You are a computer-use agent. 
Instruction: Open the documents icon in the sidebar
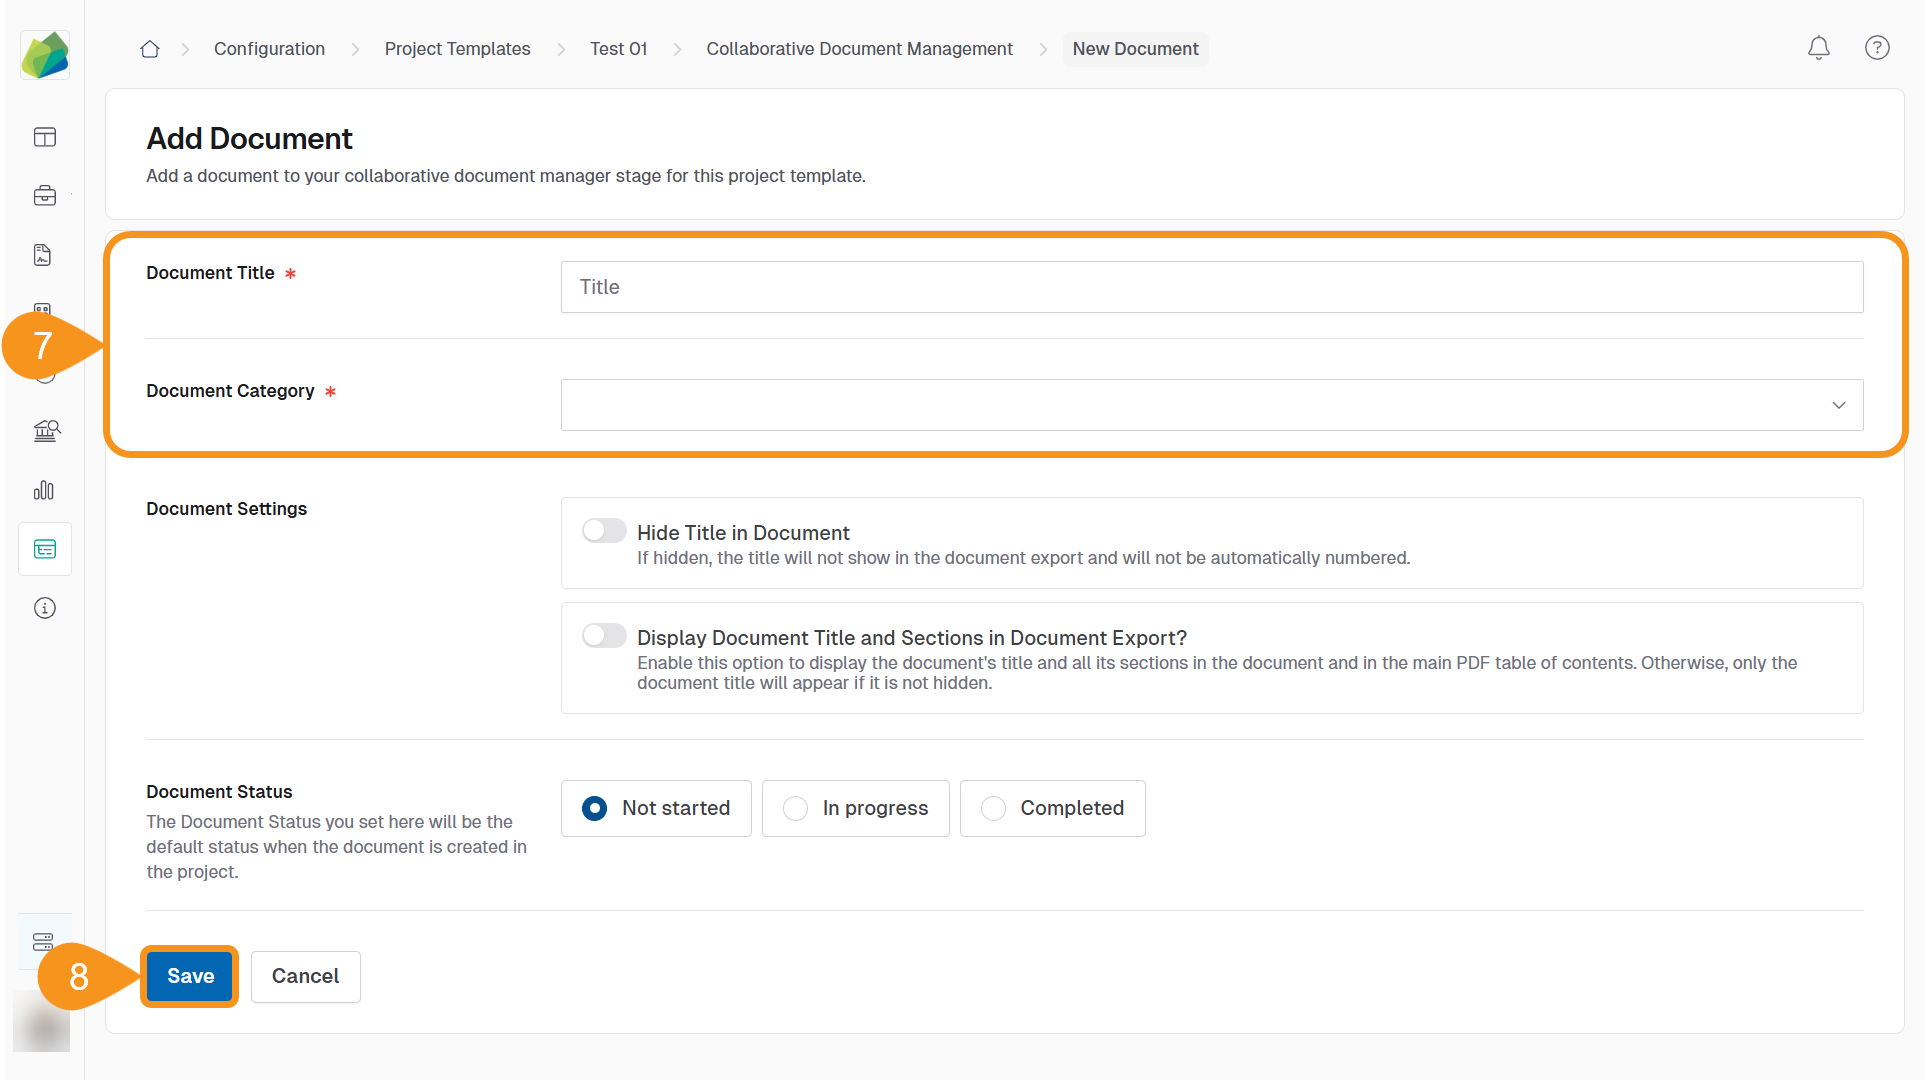[x=42, y=254]
